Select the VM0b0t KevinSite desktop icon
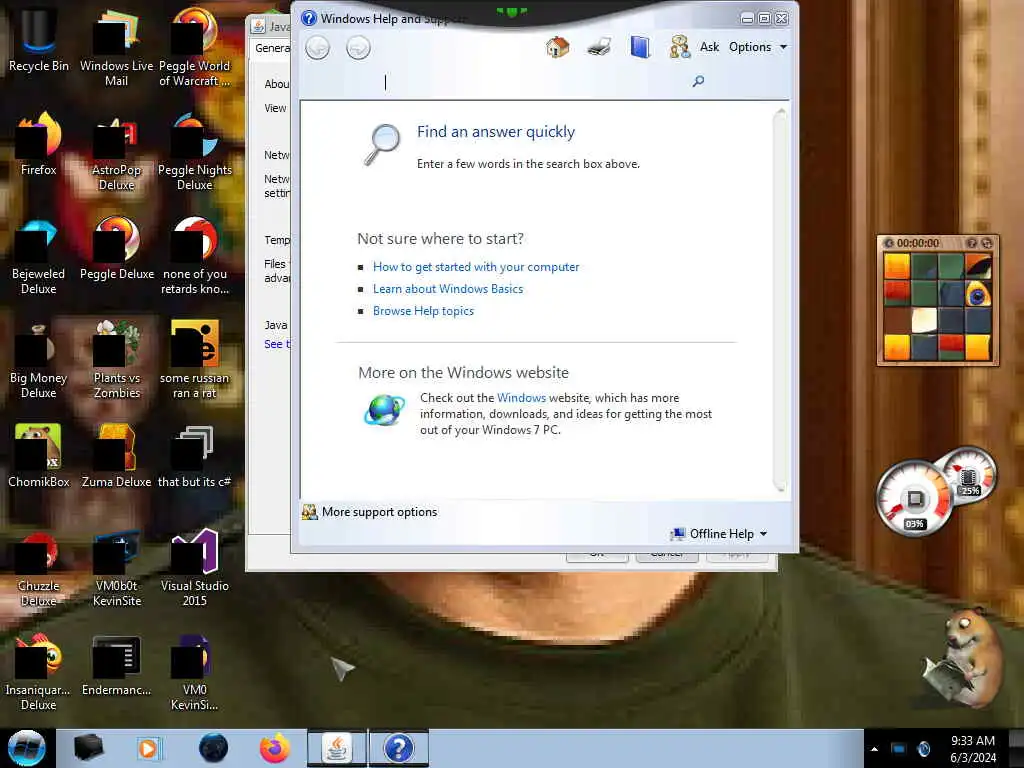 pos(116,568)
